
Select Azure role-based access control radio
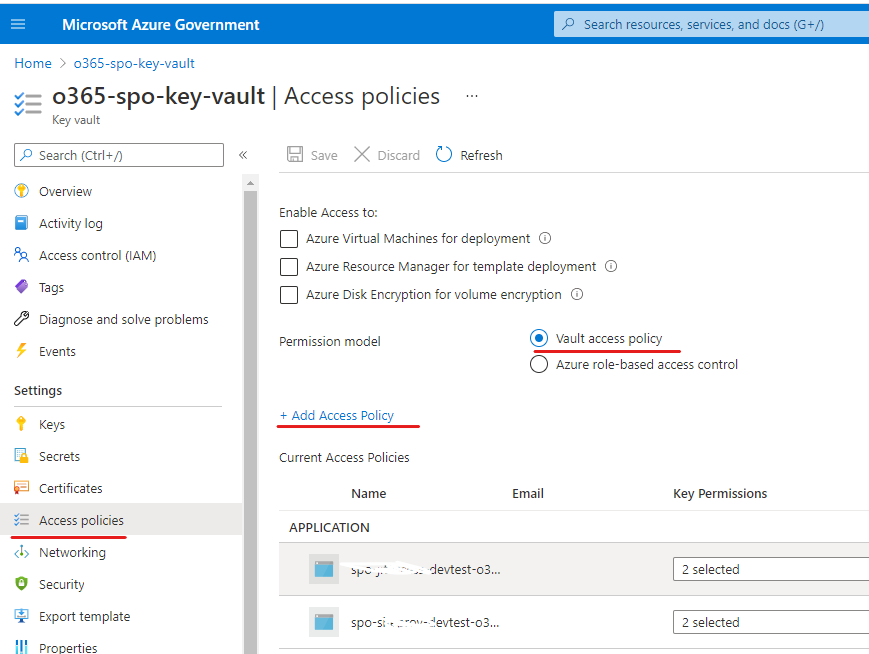(539, 365)
